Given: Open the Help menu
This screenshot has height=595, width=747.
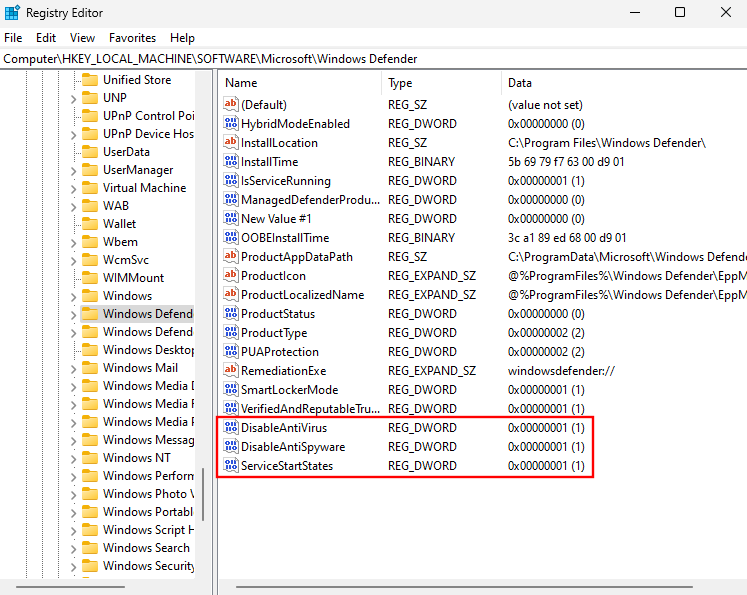Looking at the screenshot, I should [x=182, y=38].
